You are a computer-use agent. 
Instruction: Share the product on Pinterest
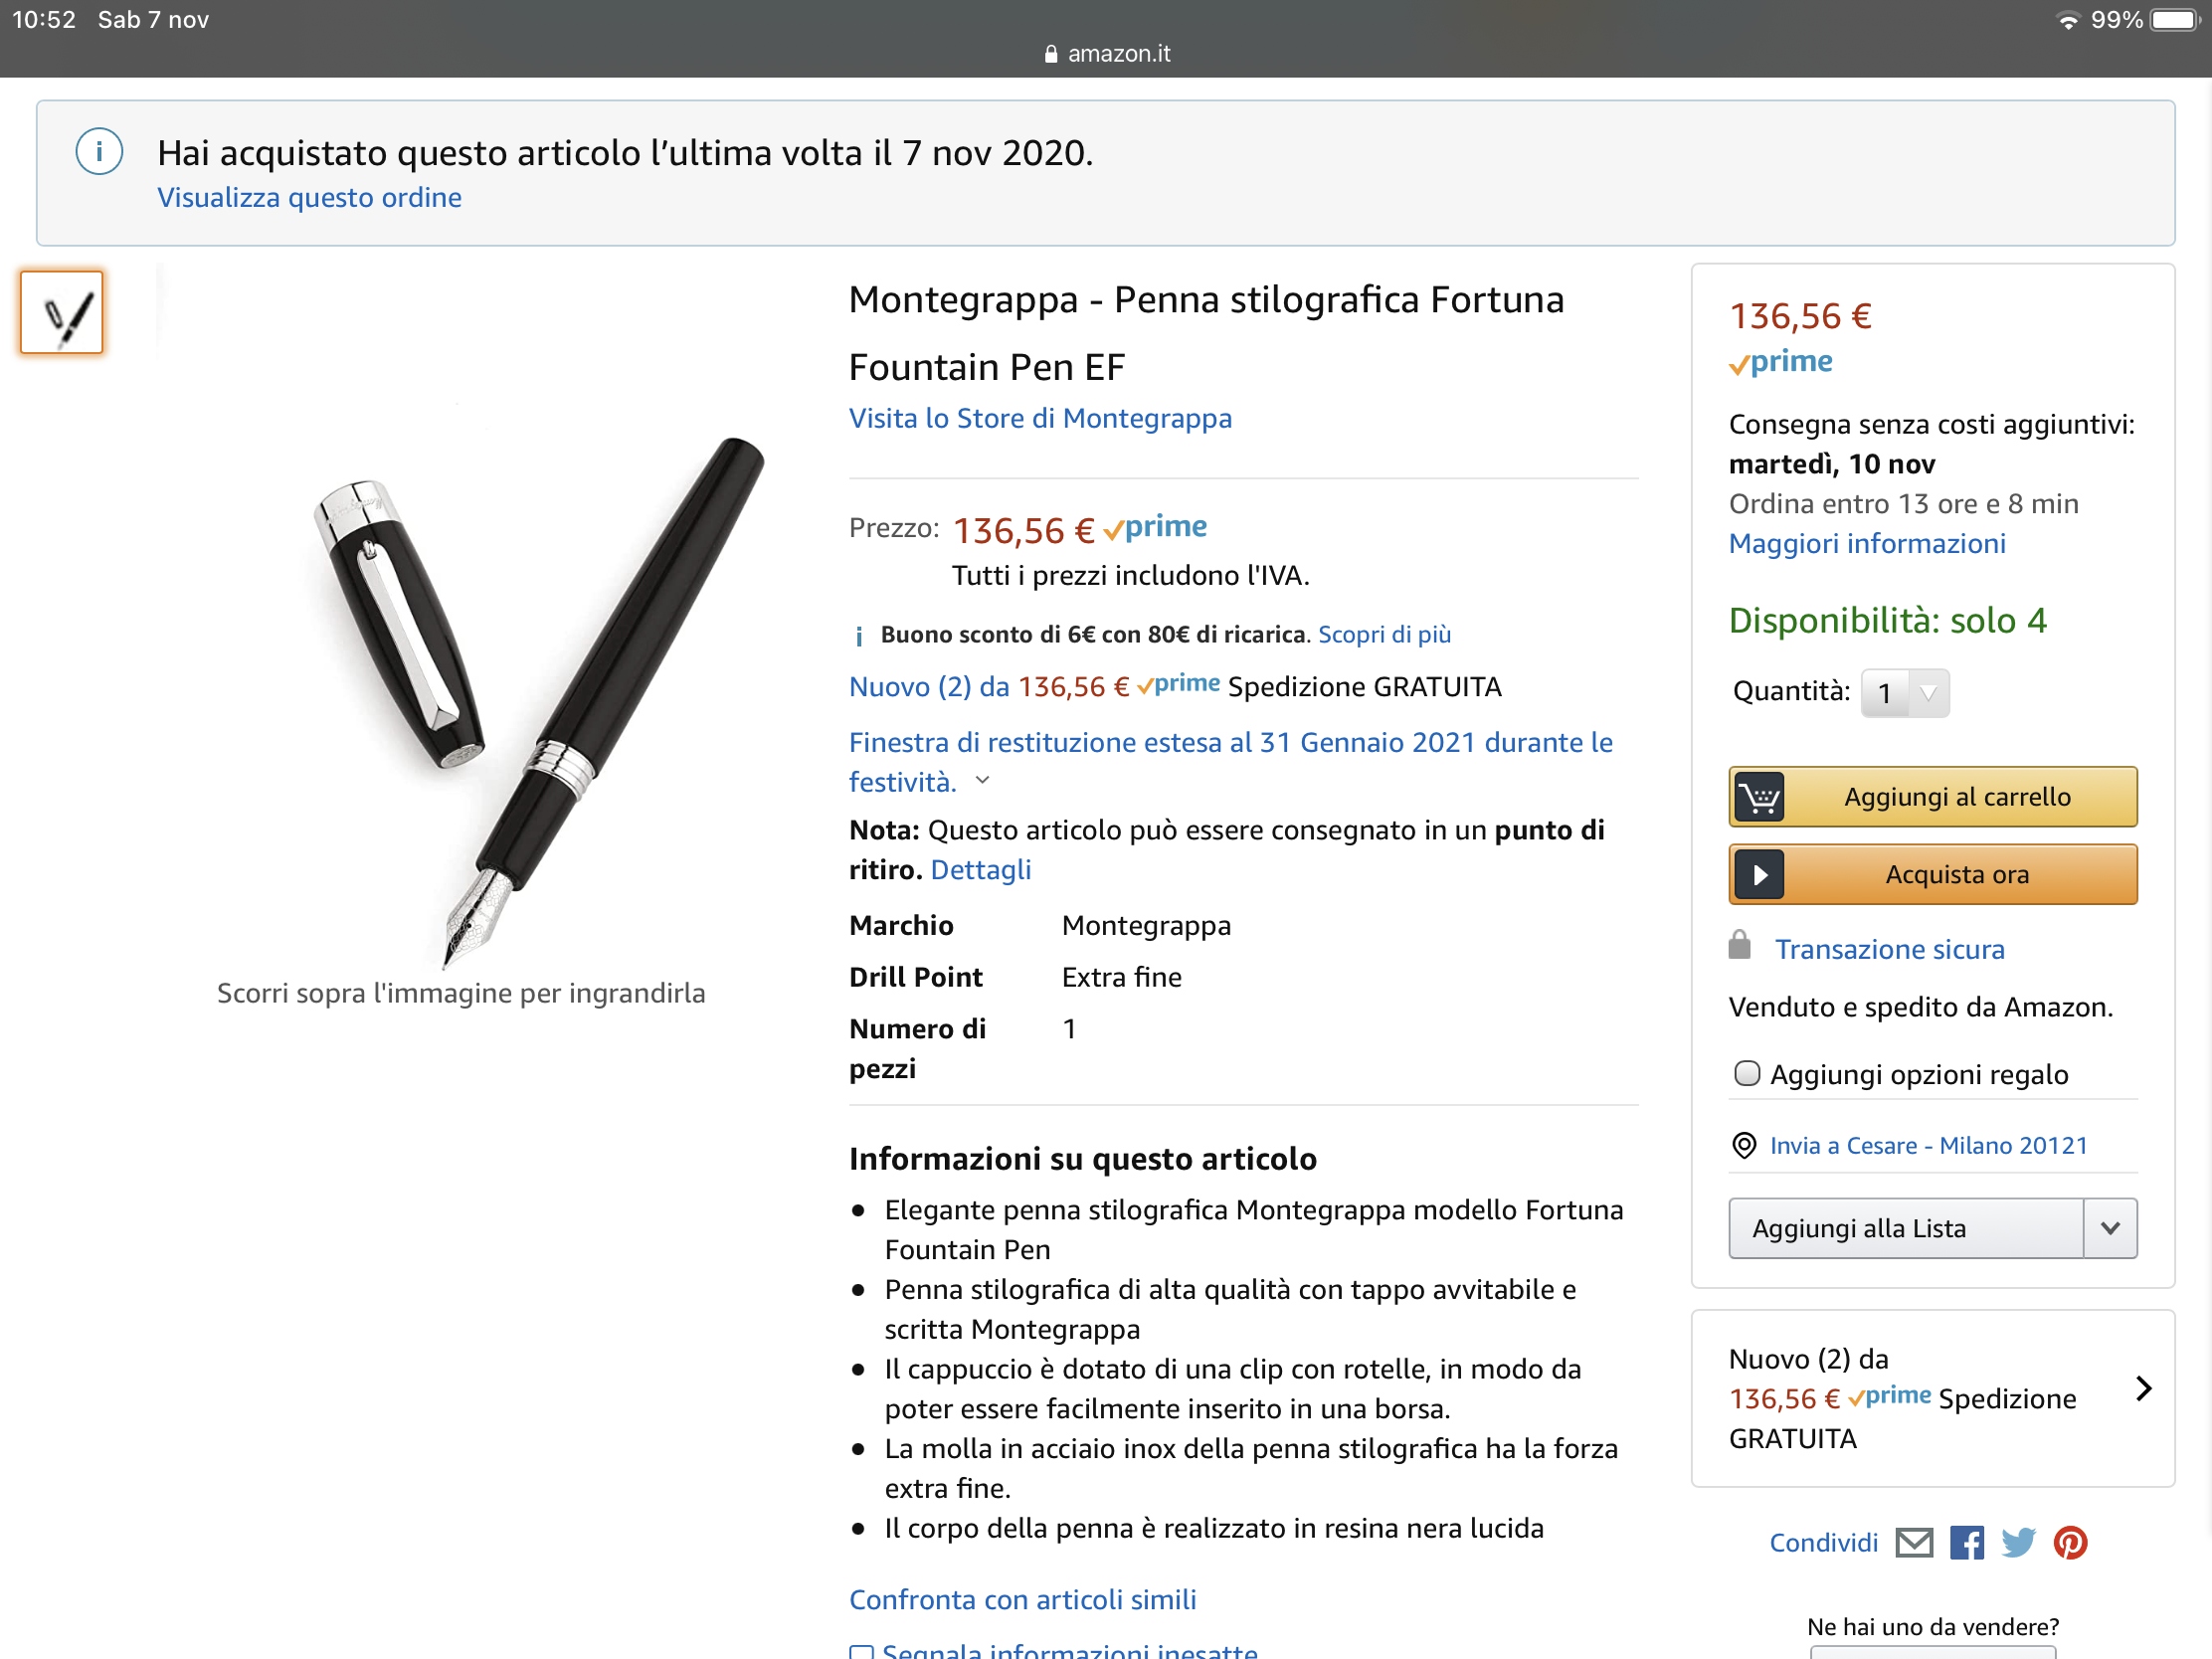[x=2070, y=1543]
